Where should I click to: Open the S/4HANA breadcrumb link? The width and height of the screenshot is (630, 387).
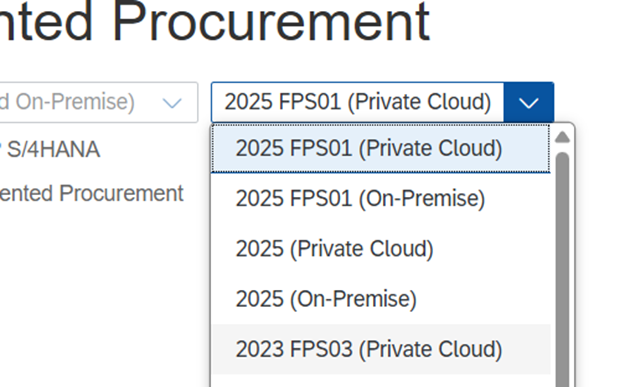pos(53,150)
